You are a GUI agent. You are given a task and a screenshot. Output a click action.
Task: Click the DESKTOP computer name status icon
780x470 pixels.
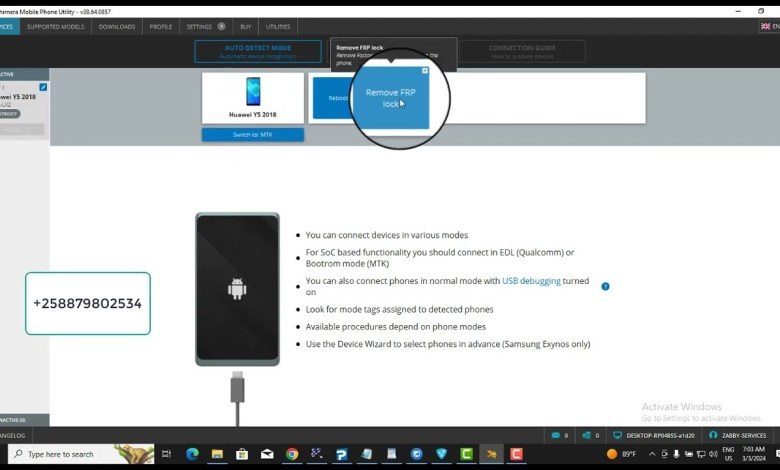coord(618,436)
